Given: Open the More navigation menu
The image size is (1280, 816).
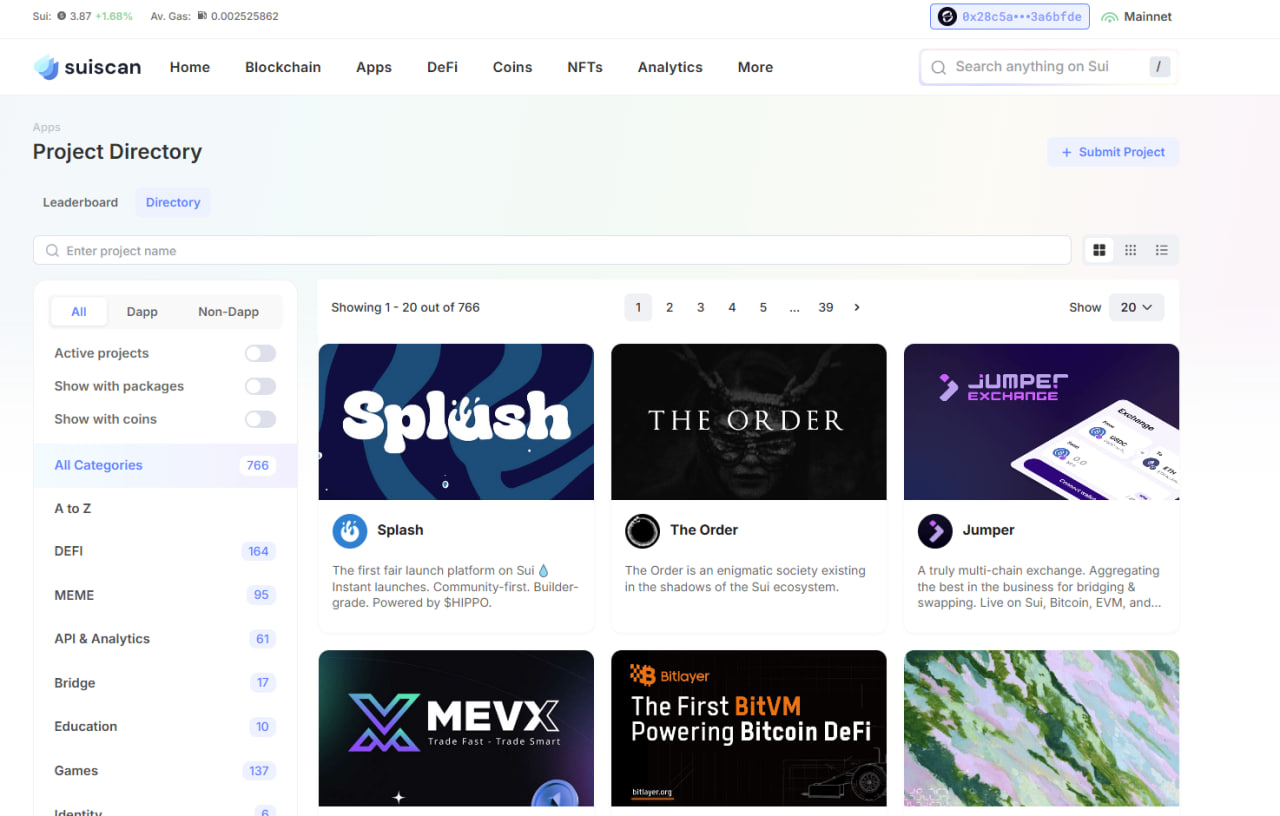Looking at the screenshot, I should click(755, 67).
